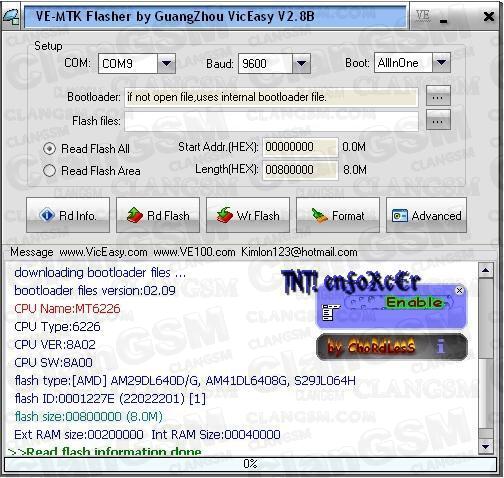Click the downloading bootloader files line

point(100,273)
